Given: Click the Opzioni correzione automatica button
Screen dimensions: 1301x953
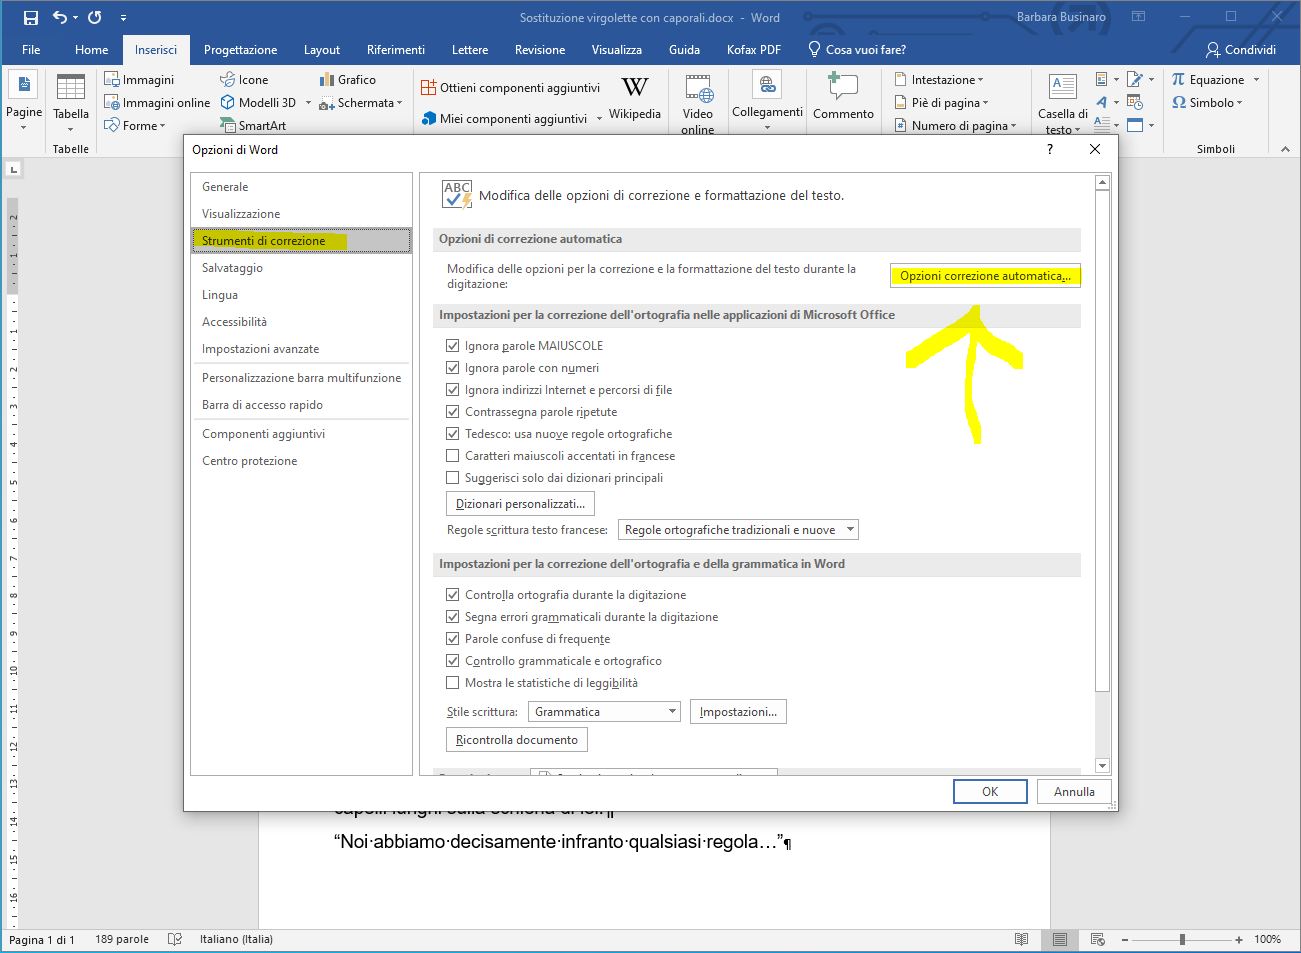Looking at the screenshot, I should point(985,276).
